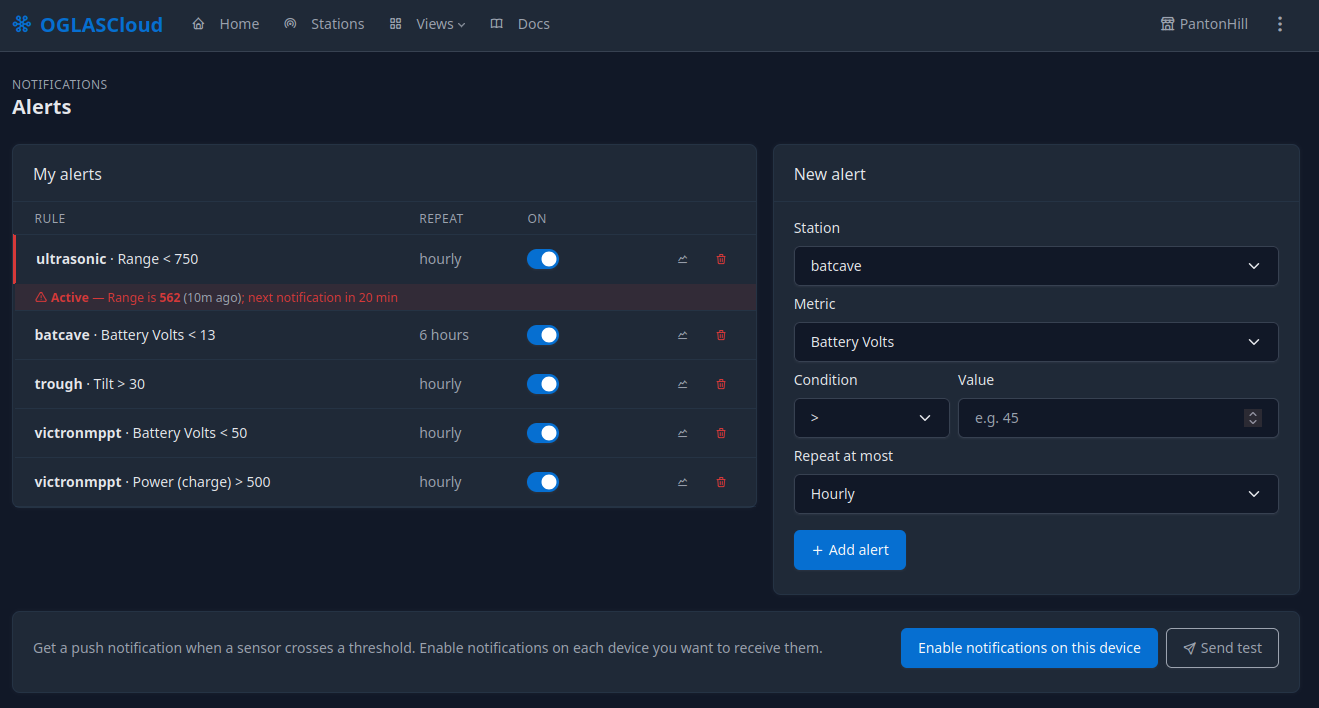The height and width of the screenshot is (708, 1319).
Task: Open the Condition operator dropdown
Action: click(872, 418)
